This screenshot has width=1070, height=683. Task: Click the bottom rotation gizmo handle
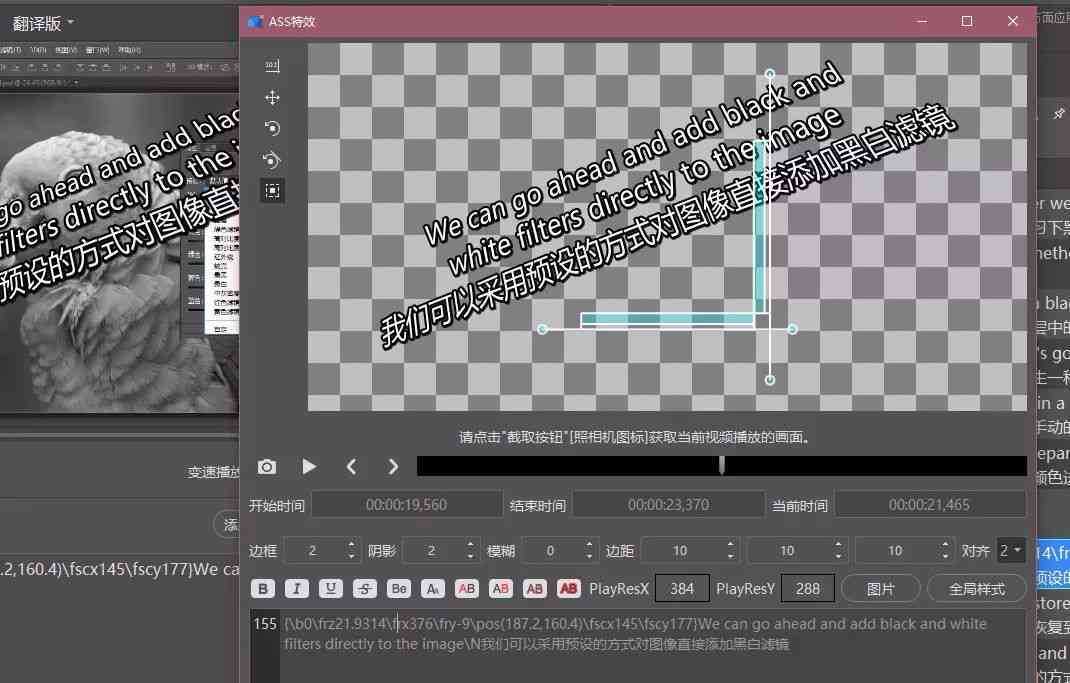pyautogui.click(x=770, y=380)
